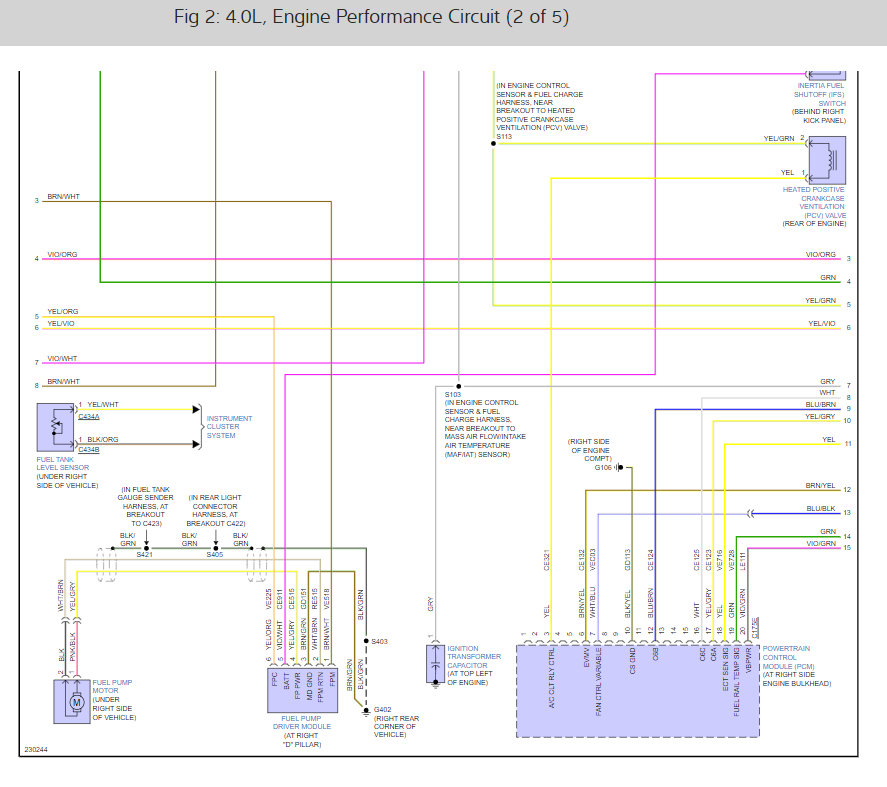Click the vertical A/C CLT RLY CTRL pin label
Image resolution: width=887 pixels, height=787 pixels.
tap(552, 678)
